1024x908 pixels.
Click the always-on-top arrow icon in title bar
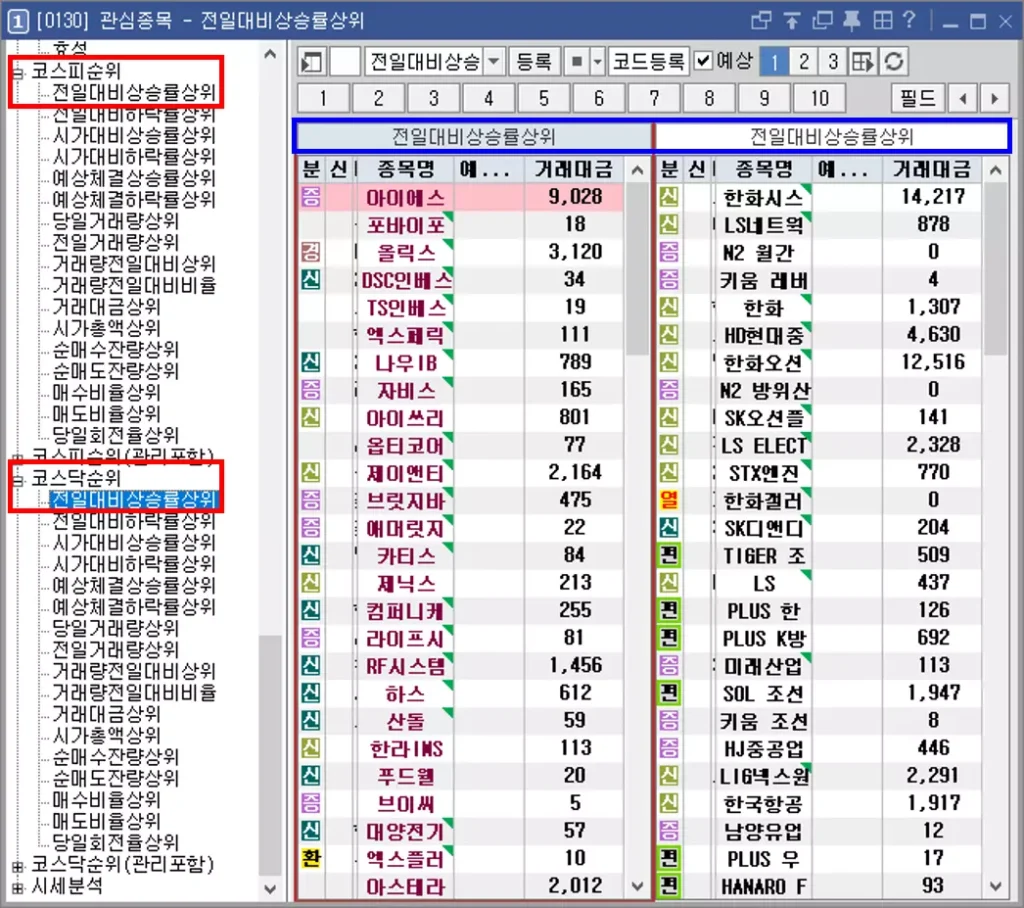click(792, 21)
